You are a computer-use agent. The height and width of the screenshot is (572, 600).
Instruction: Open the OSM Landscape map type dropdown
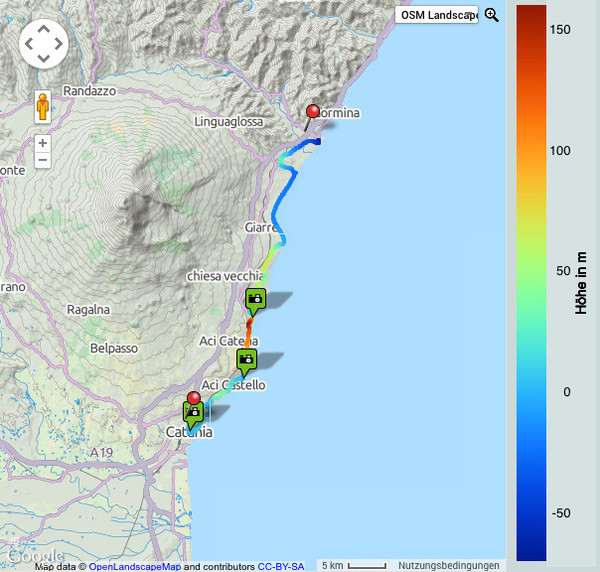point(436,15)
